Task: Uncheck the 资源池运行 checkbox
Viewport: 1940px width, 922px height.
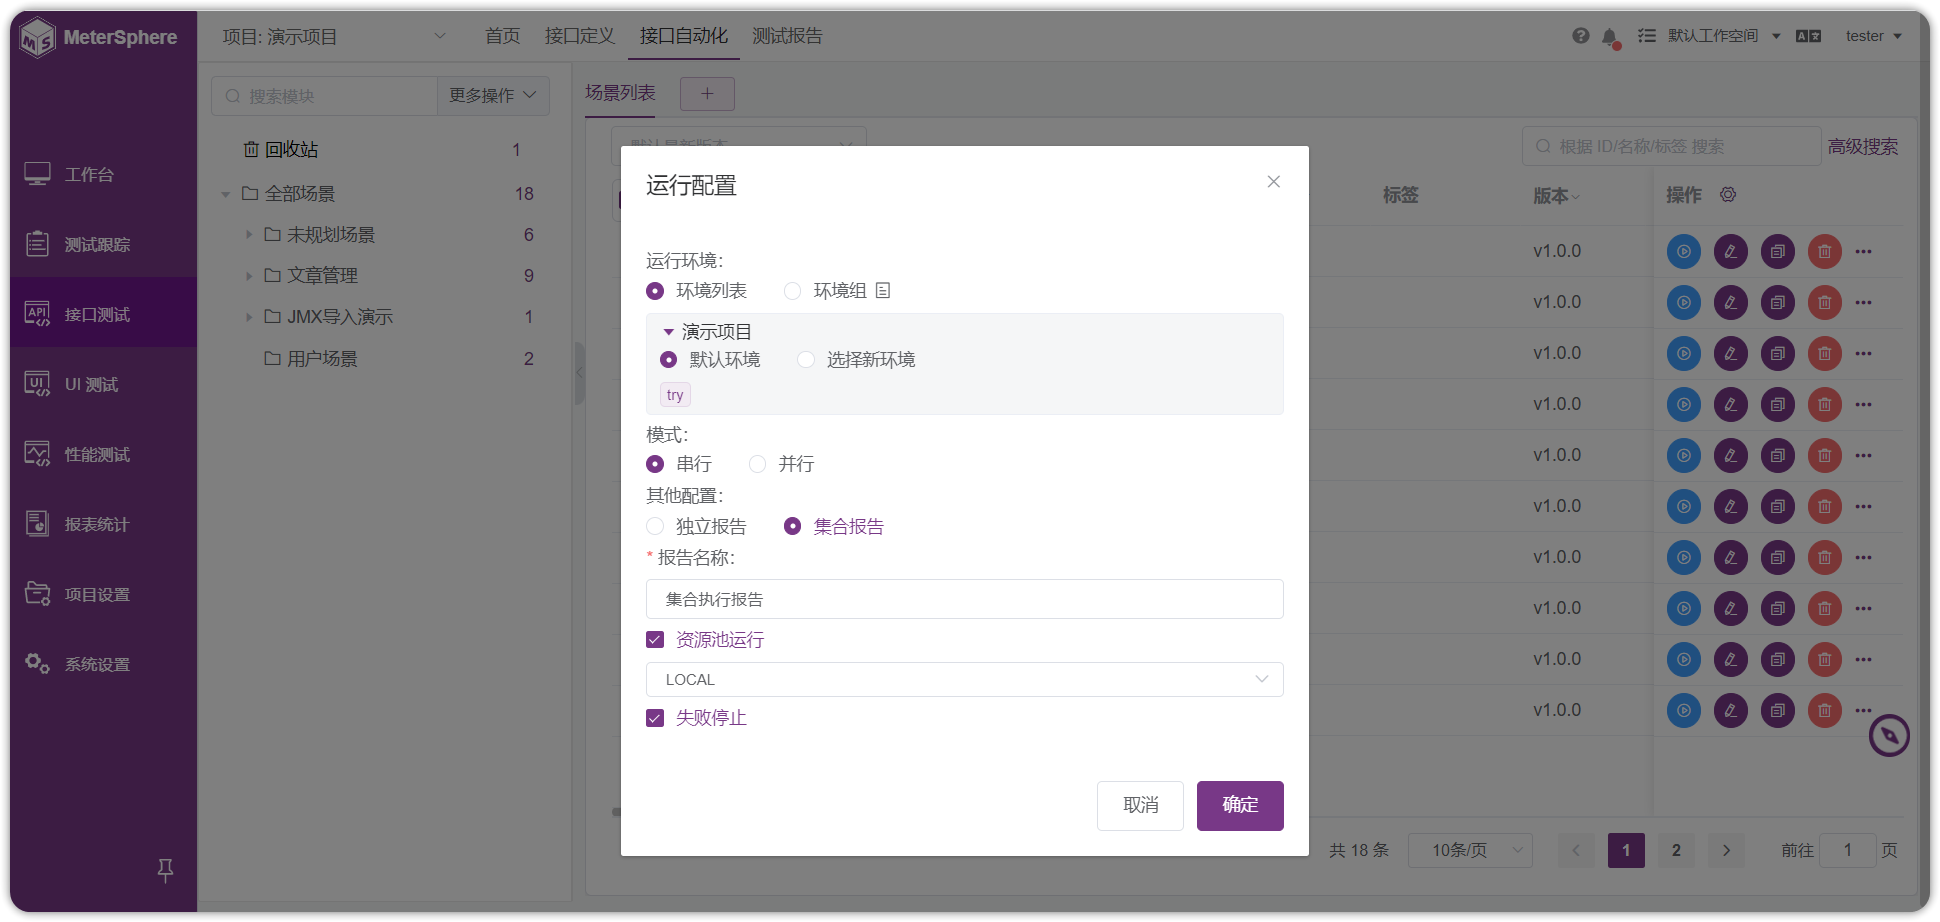Action: click(x=655, y=640)
